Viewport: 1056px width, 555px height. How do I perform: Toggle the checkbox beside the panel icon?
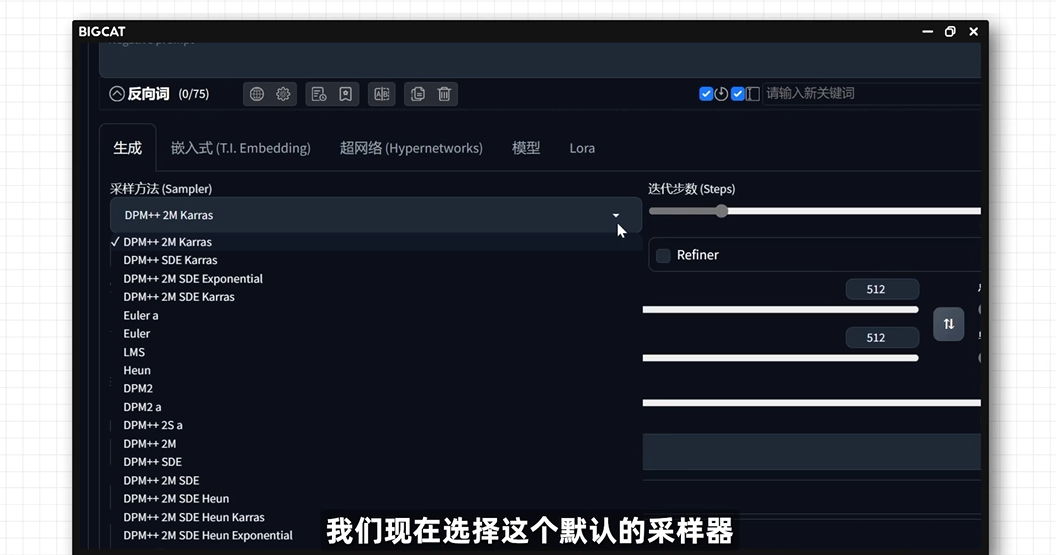click(738, 94)
